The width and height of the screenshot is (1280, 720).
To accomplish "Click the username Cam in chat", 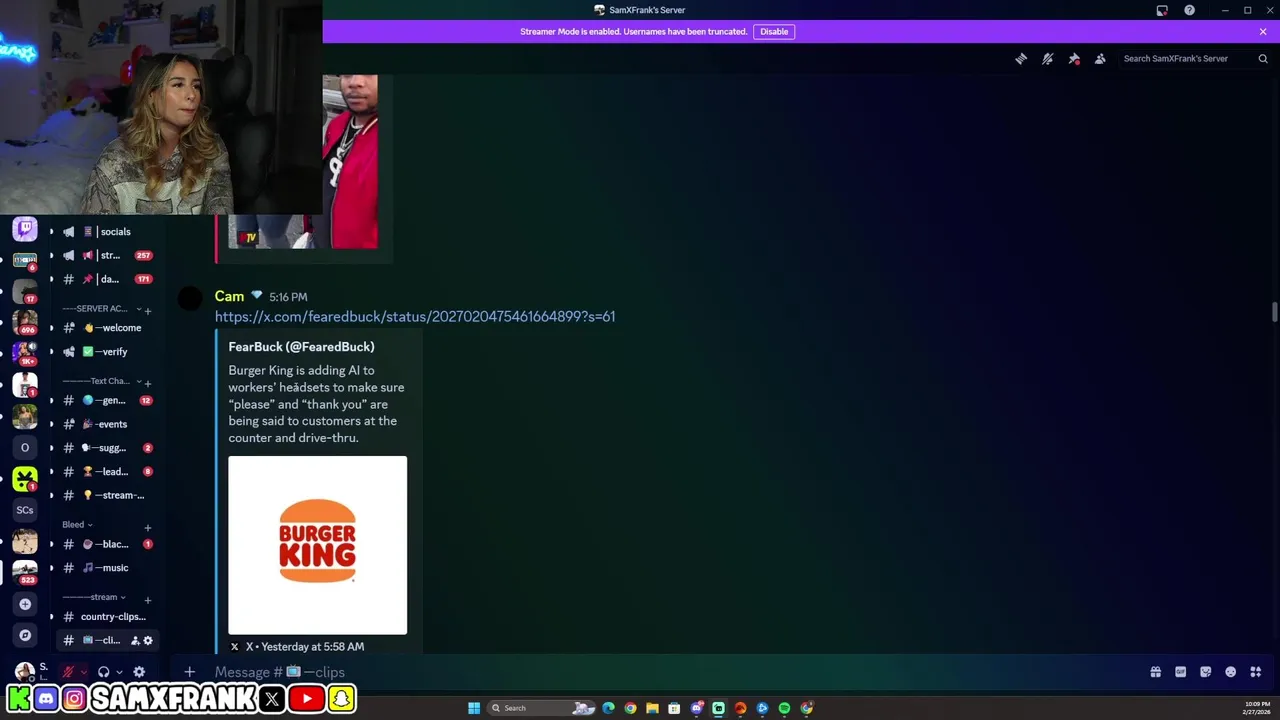I will point(229,297).
